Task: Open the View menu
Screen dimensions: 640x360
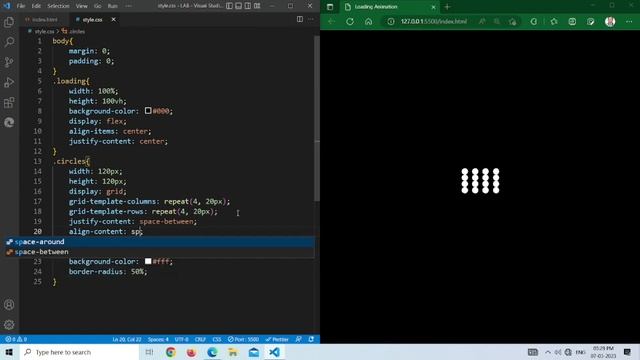Action: [82, 6]
